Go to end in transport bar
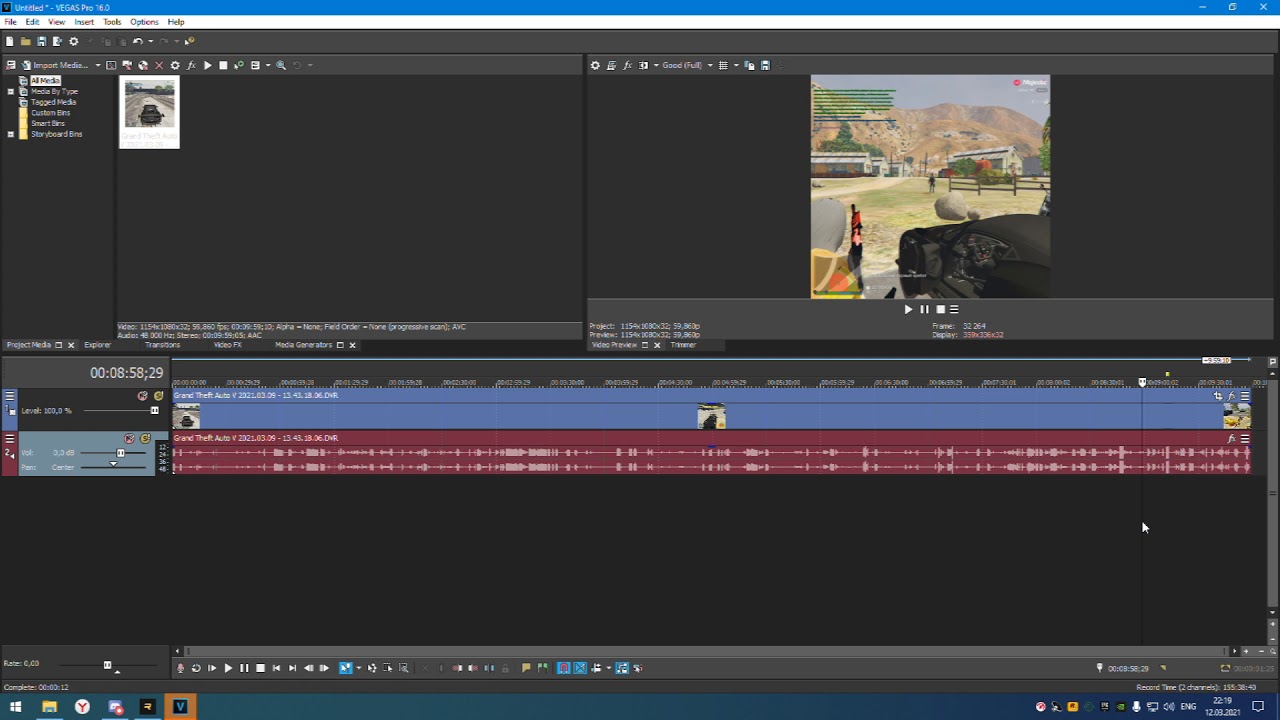Screen dimensions: 1280x720 [x=292, y=668]
